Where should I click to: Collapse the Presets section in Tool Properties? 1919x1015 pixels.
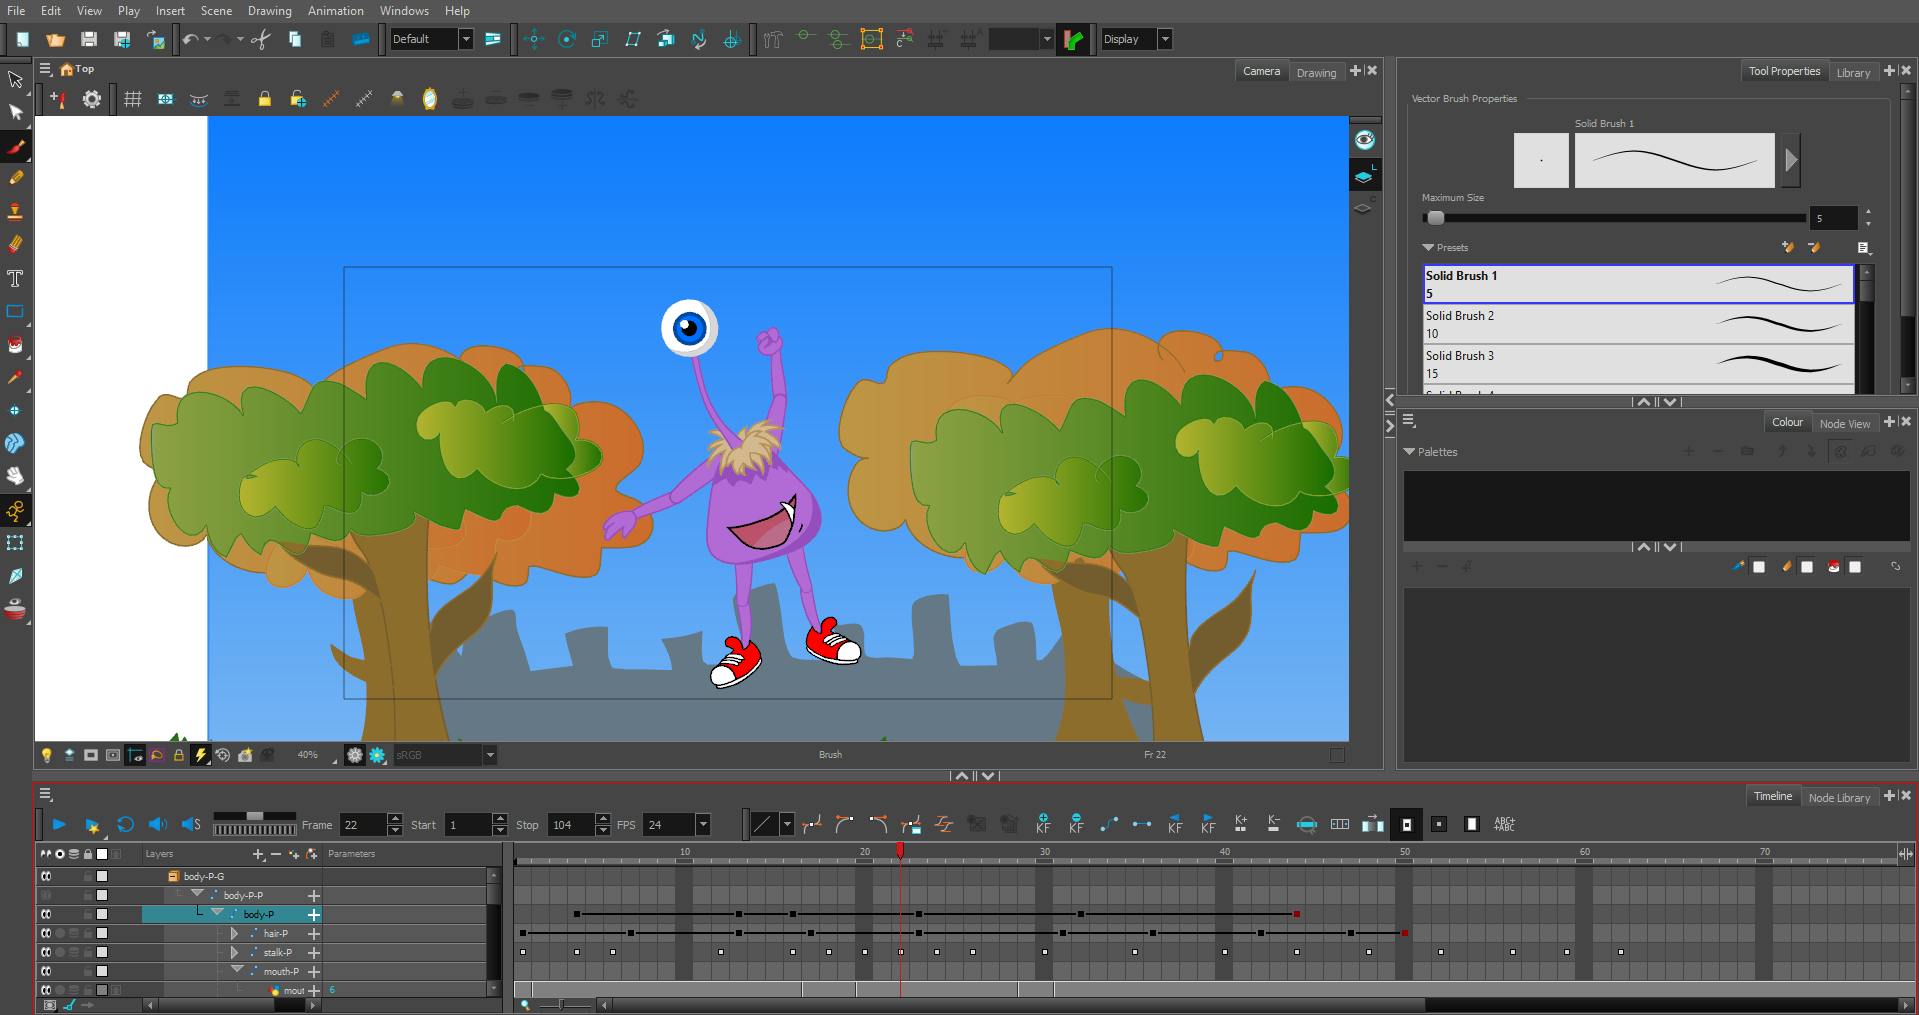1428,247
